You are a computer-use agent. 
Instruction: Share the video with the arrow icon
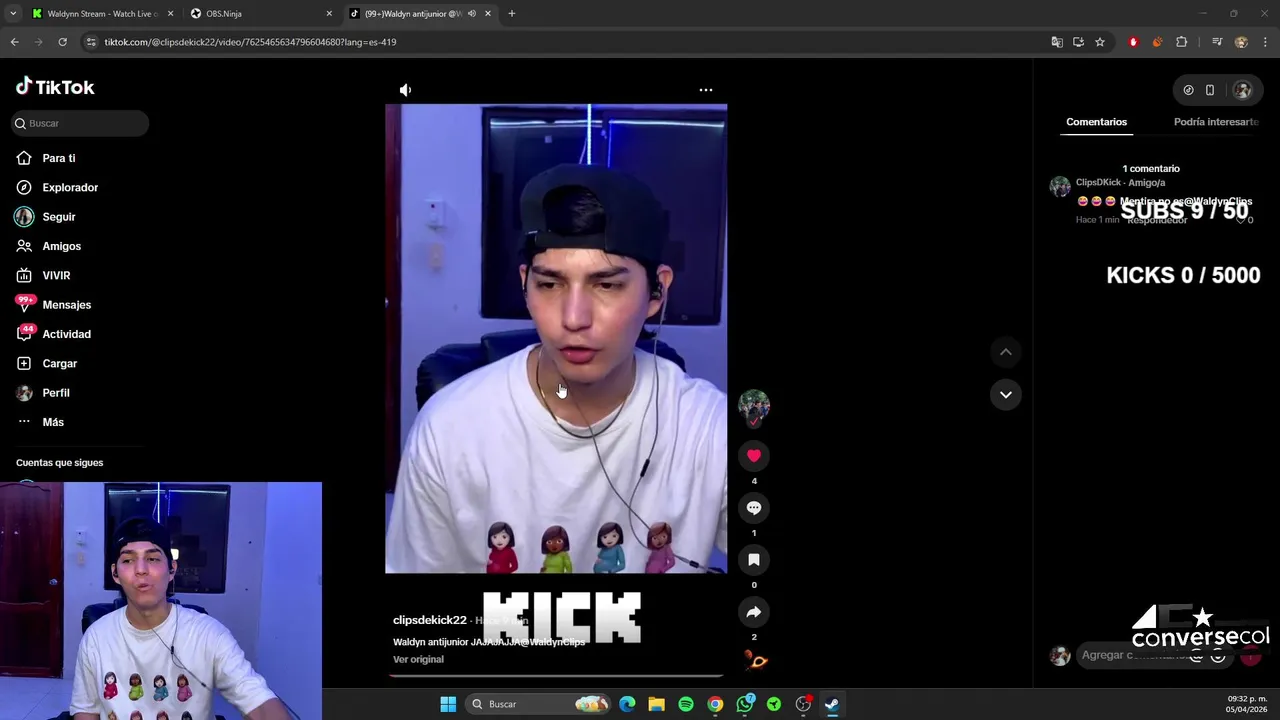754,612
